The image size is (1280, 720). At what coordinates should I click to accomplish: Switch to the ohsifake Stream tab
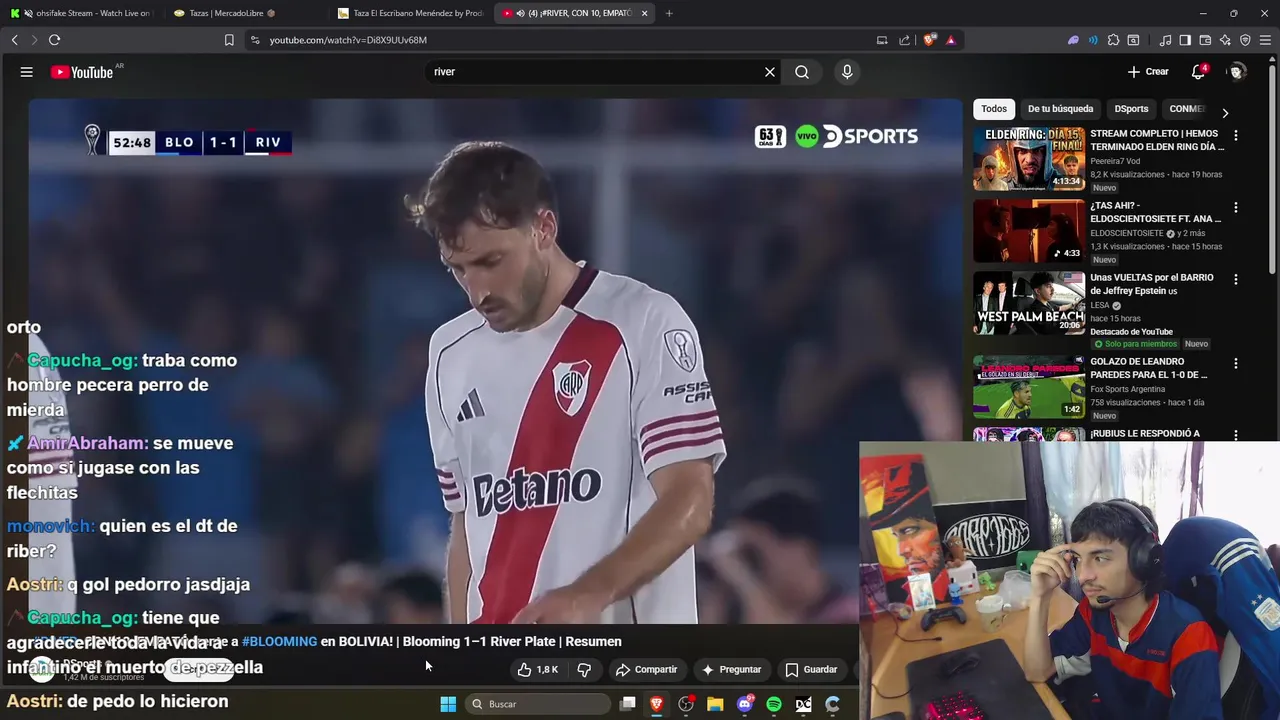click(x=81, y=13)
